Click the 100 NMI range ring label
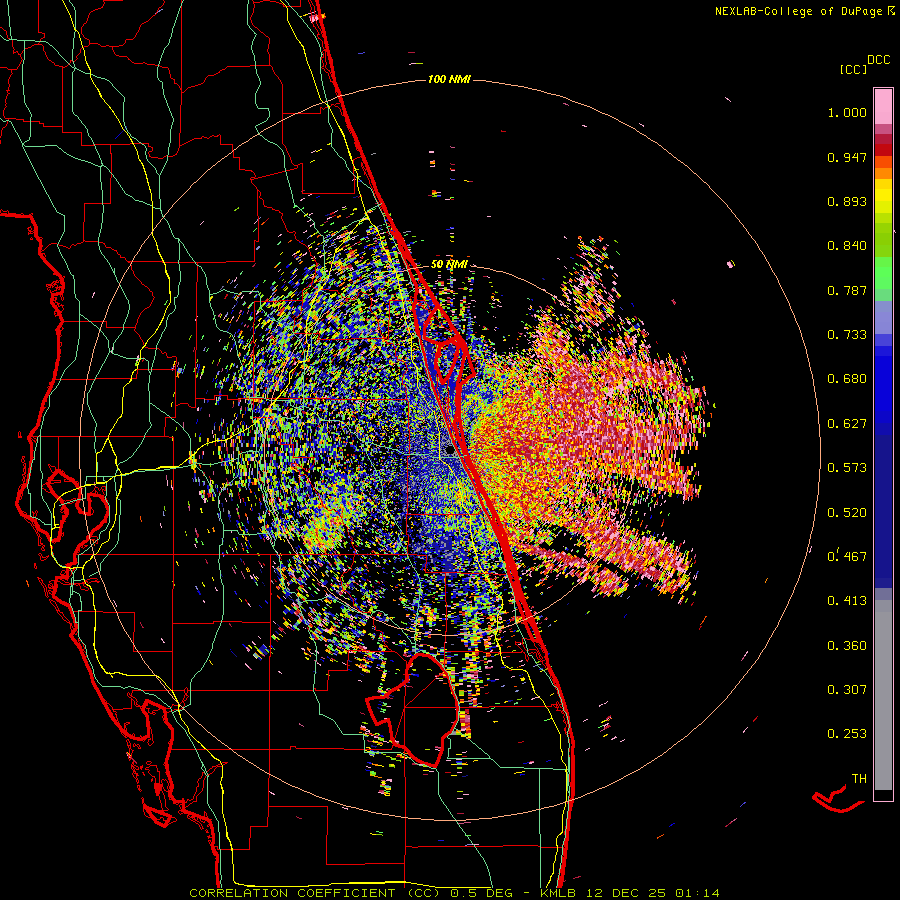This screenshot has width=900, height=900. point(449,79)
